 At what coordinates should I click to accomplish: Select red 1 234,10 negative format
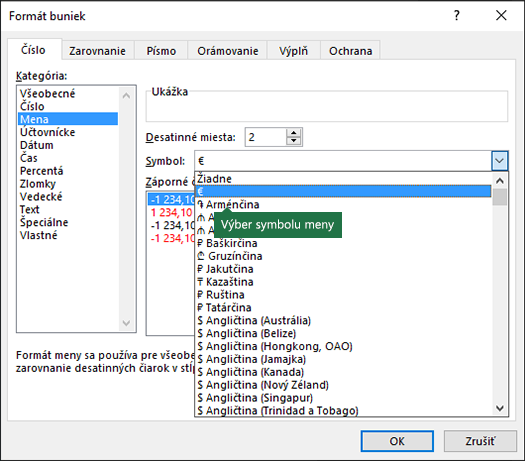tap(171, 212)
